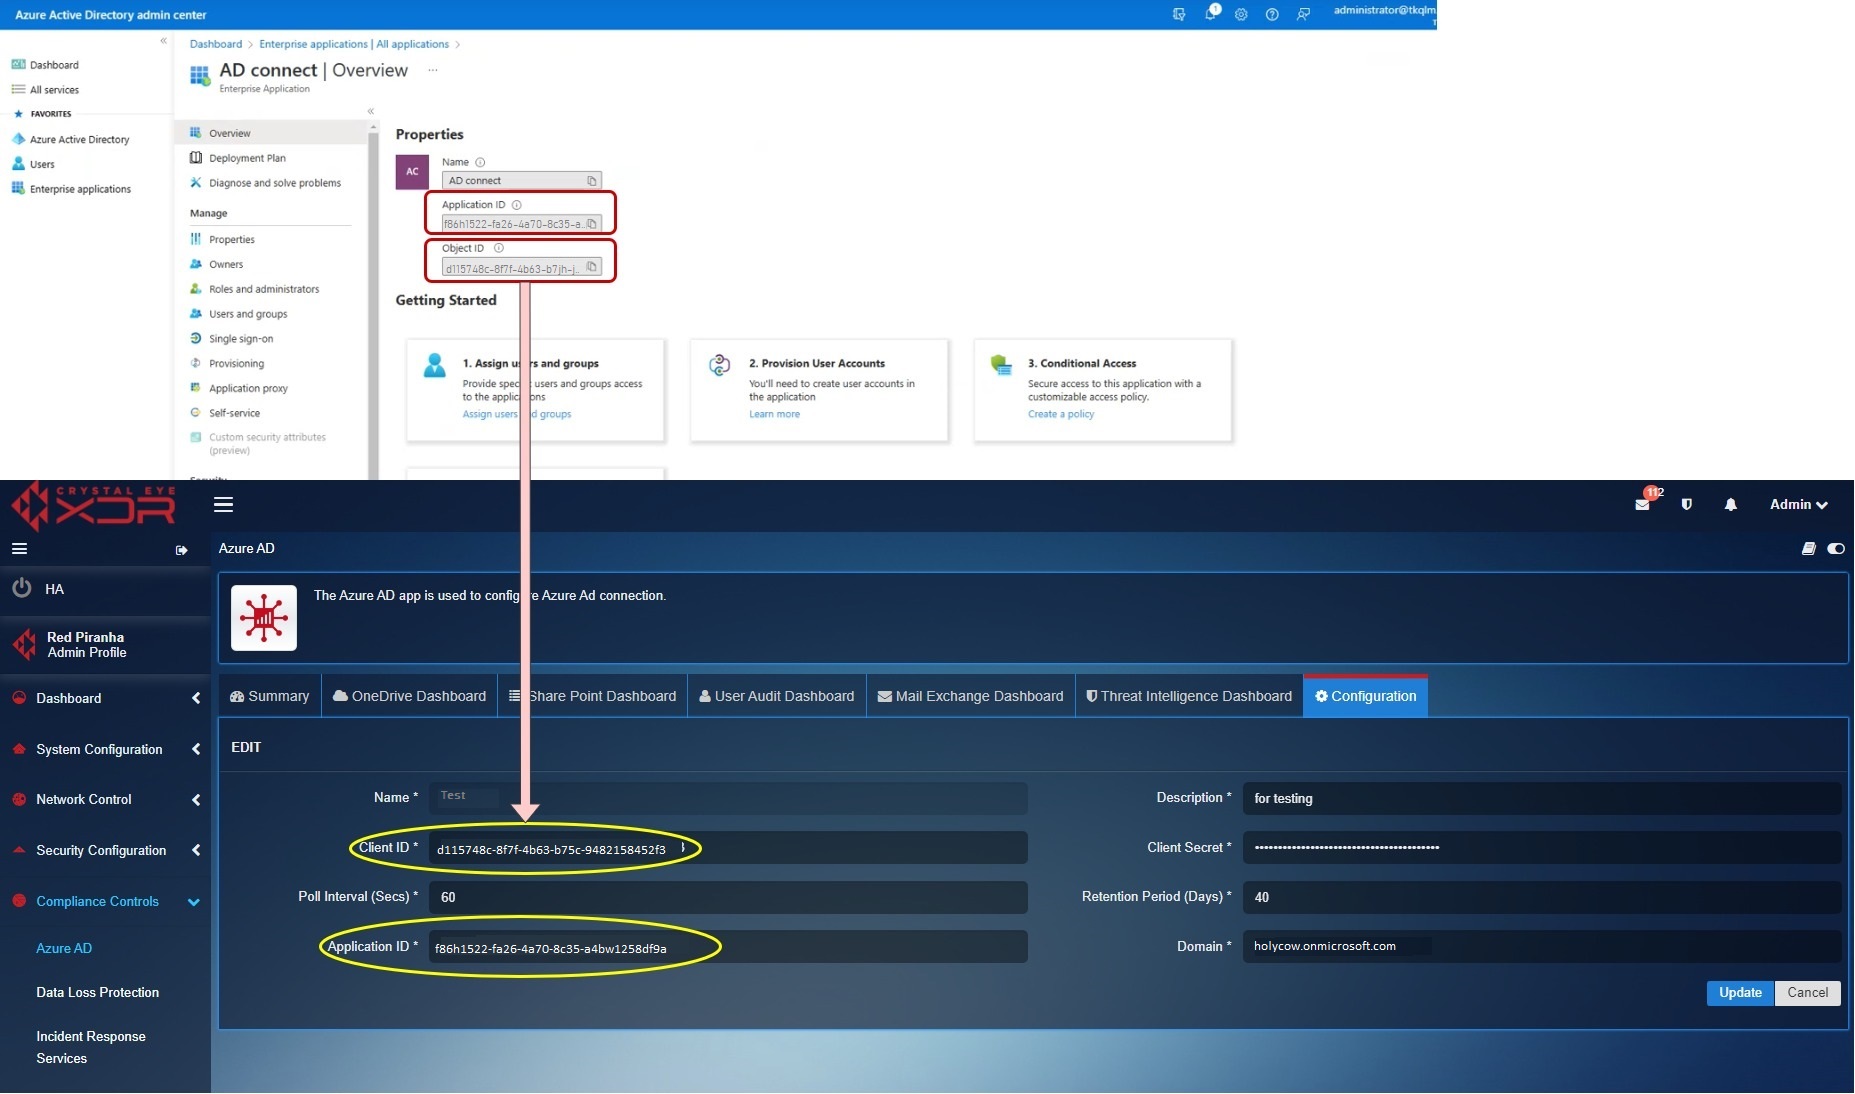The image size is (1855, 1094).
Task: Open Provisioning in Azure Manage menu
Action: coord(236,364)
